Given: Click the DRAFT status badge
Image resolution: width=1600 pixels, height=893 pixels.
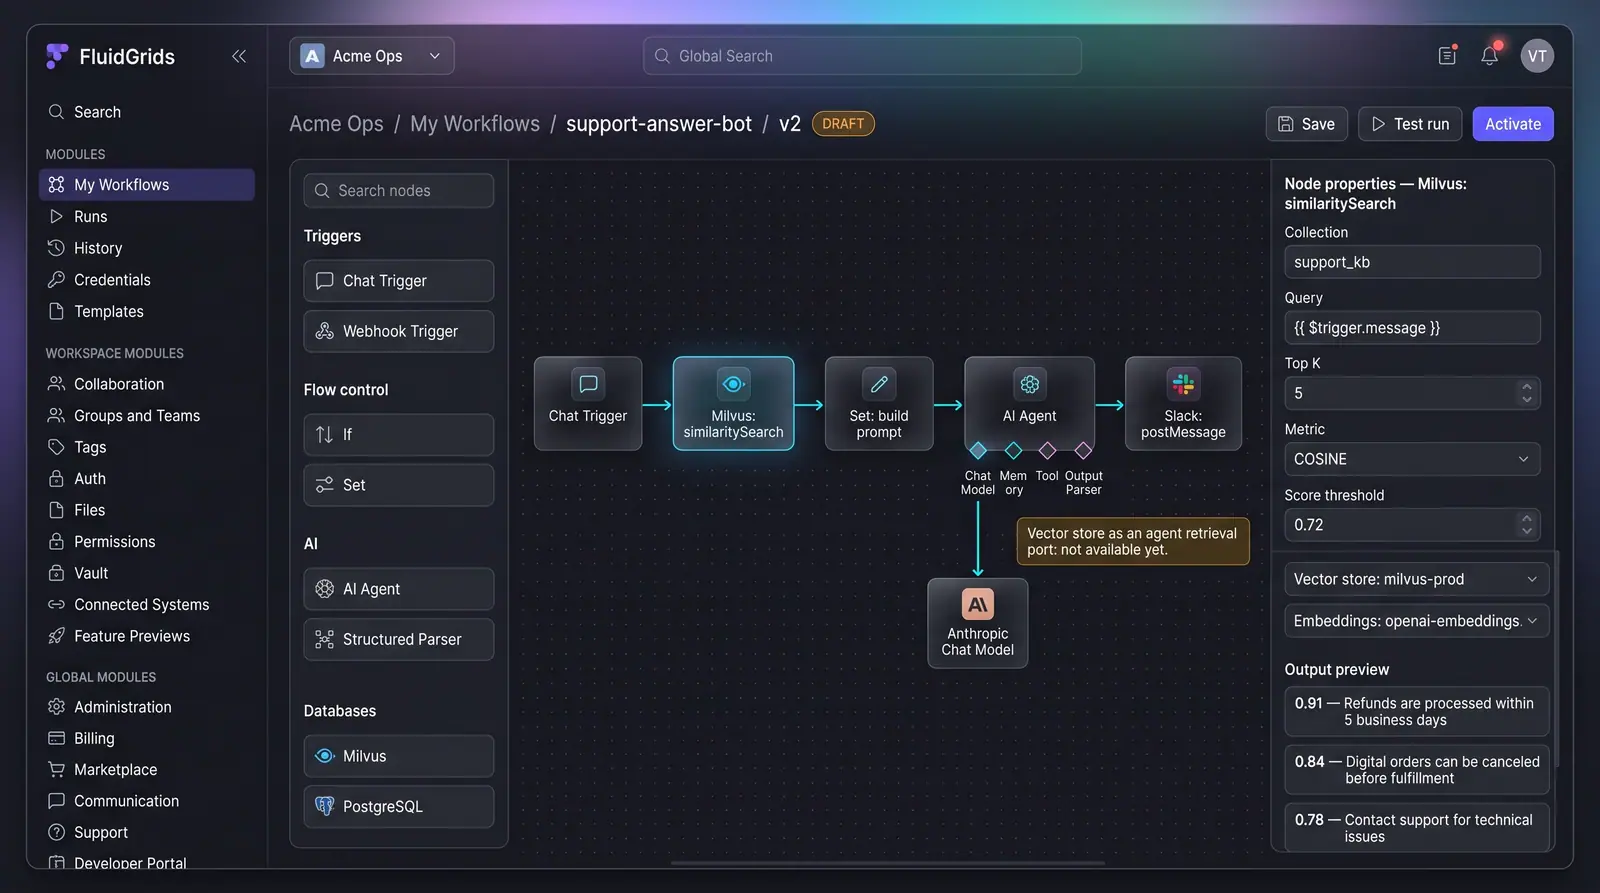Looking at the screenshot, I should pyautogui.click(x=843, y=124).
